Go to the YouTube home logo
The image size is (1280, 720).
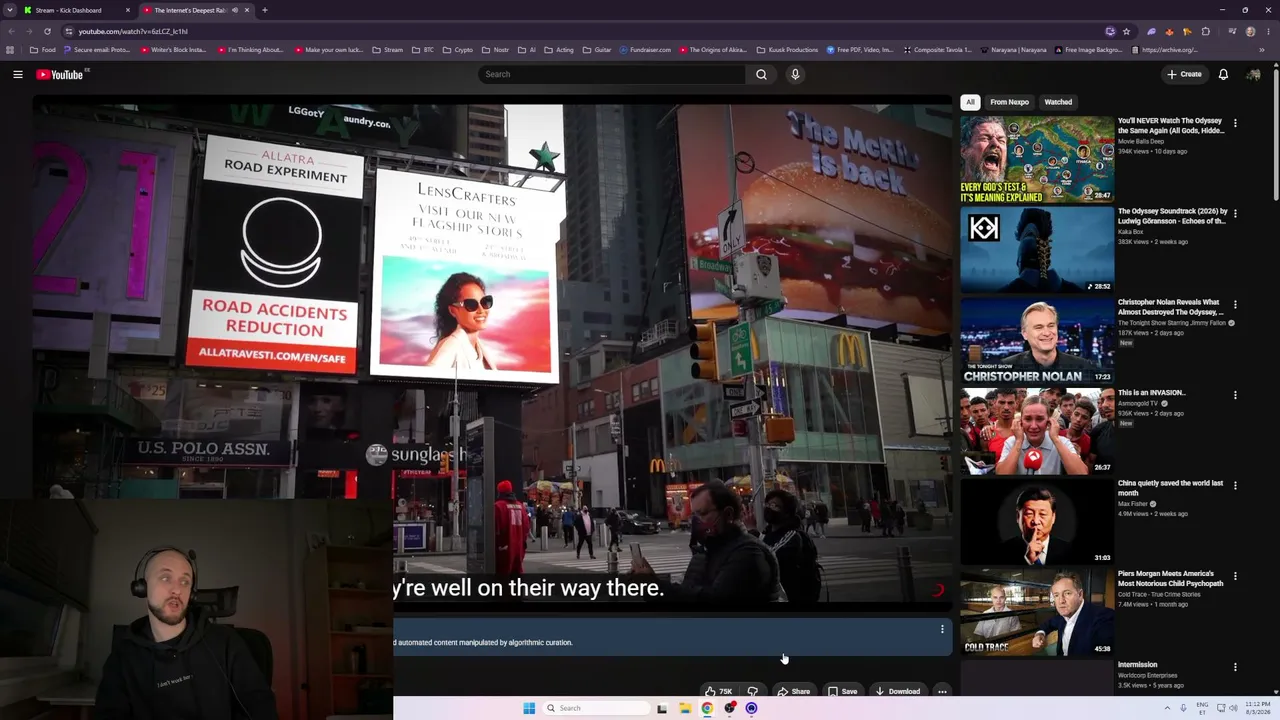pyautogui.click(x=60, y=75)
